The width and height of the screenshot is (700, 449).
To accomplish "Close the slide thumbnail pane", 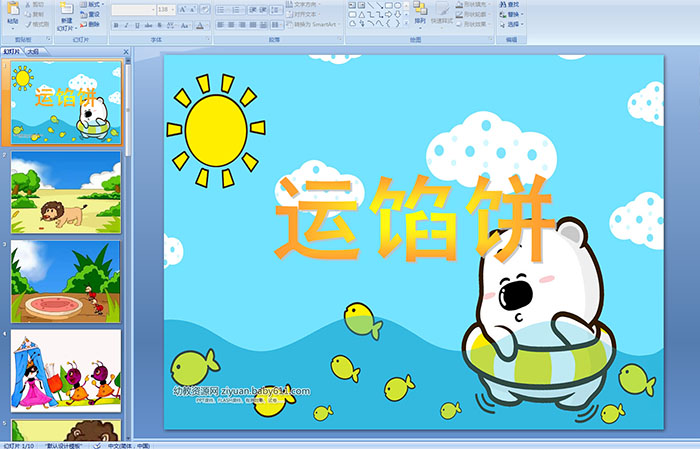I will [126, 52].
